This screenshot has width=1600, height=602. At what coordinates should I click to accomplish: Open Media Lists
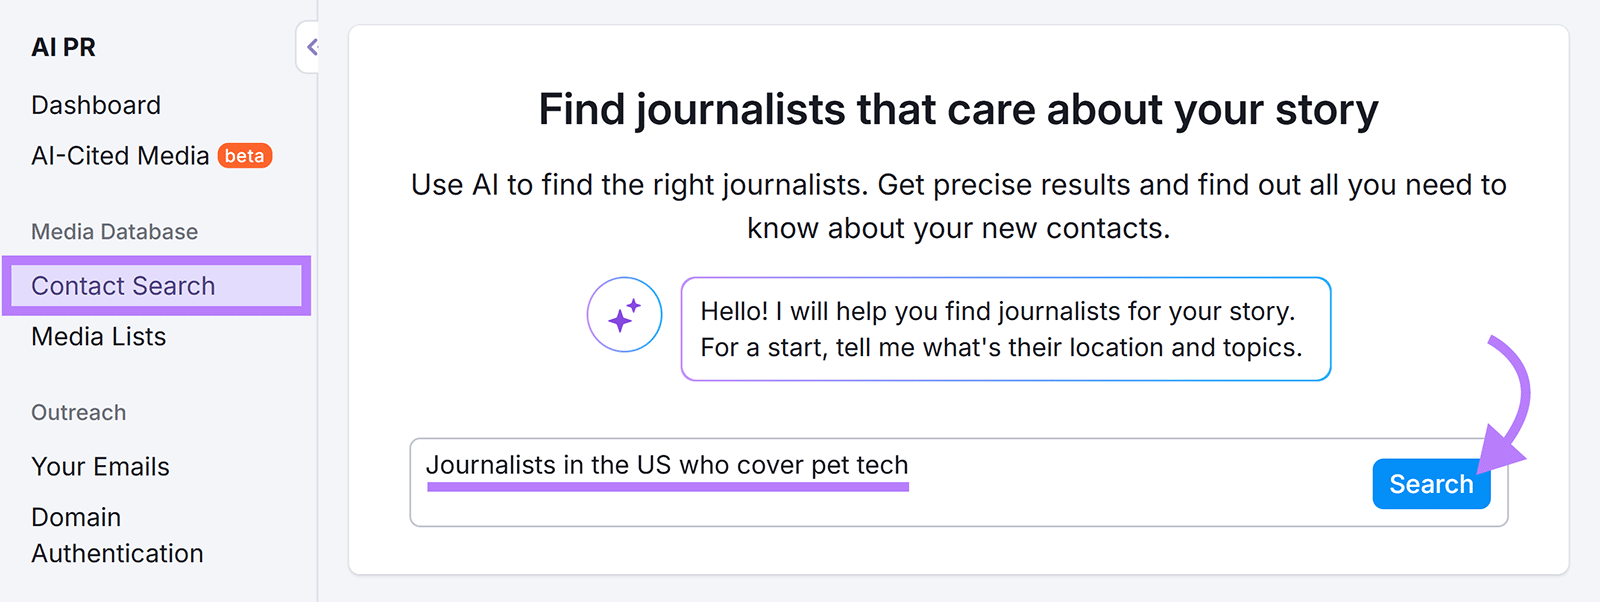tap(98, 337)
